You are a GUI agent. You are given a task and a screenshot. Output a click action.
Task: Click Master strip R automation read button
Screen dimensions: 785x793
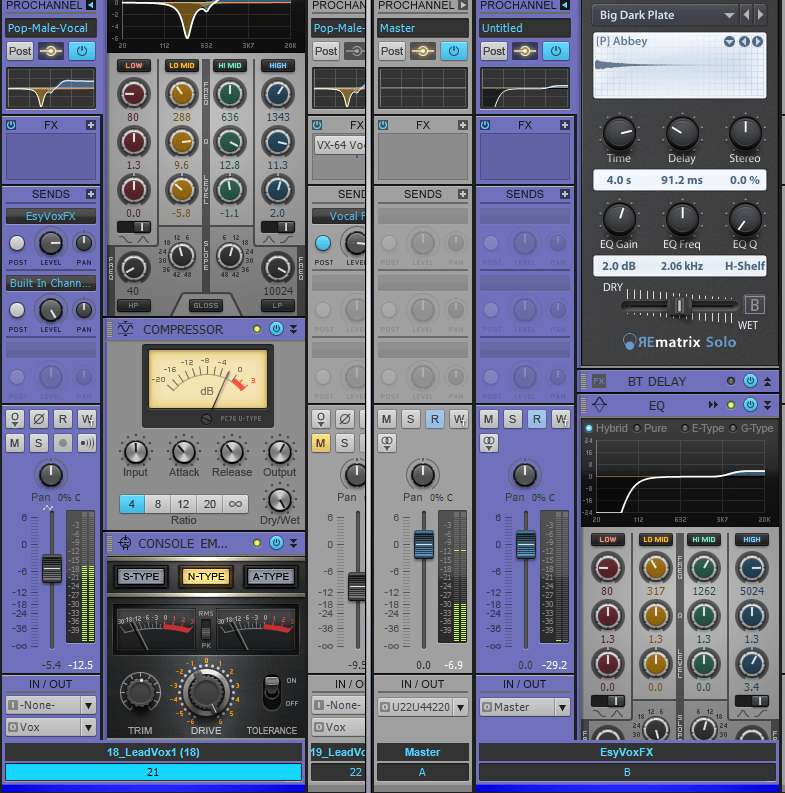pyautogui.click(x=435, y=419)
